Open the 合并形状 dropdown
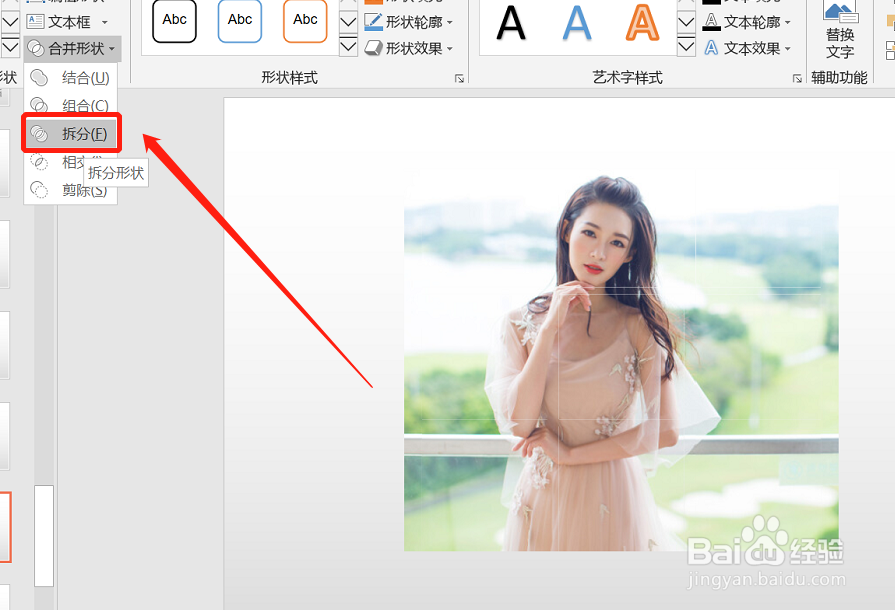Screen dimensions: 895x610 pos(72,49)
